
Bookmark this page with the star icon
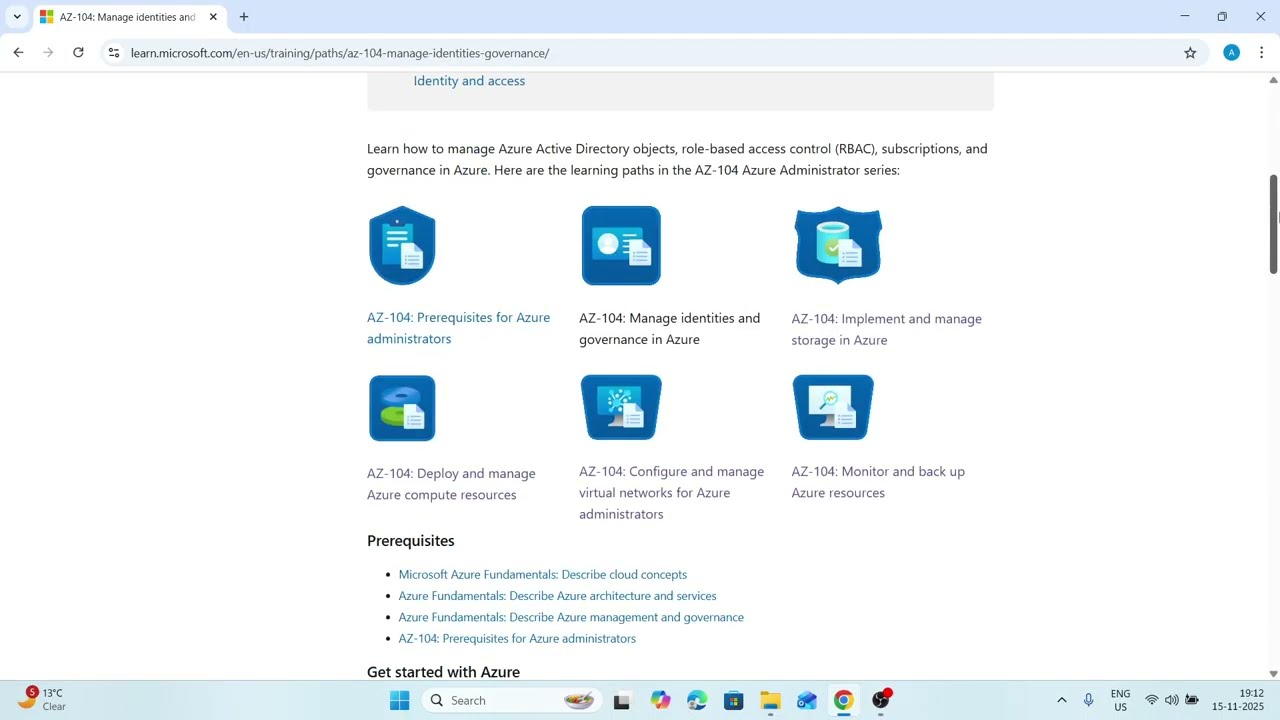1190,53
